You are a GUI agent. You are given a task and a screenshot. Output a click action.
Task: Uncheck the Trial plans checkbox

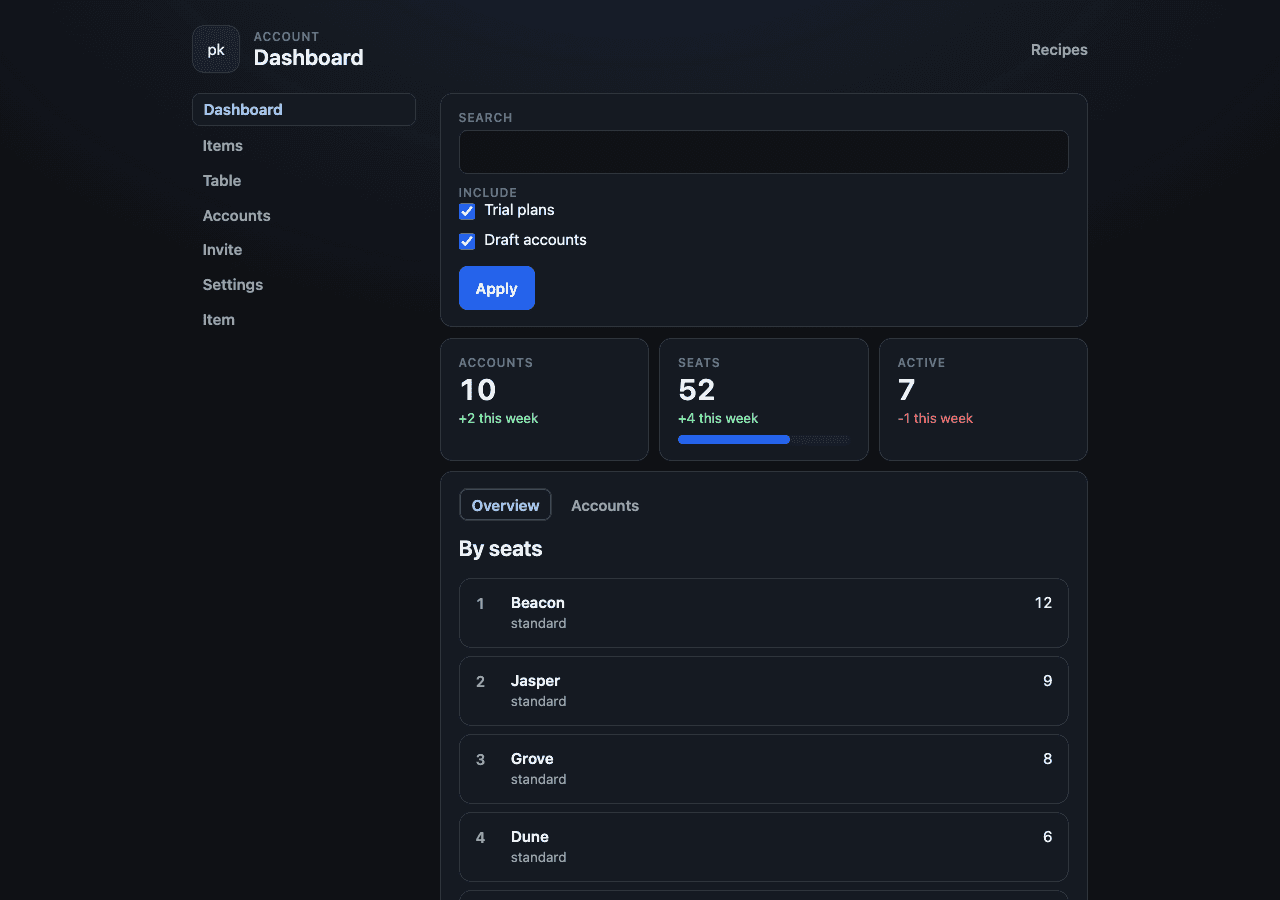tap(467, 211)
